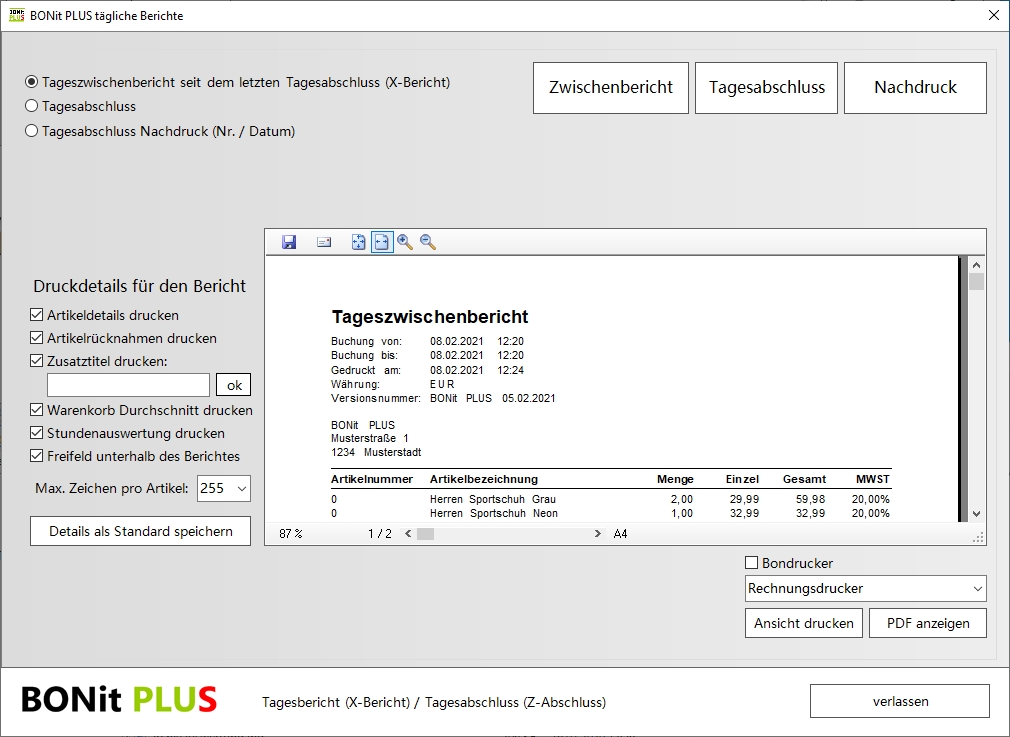Click the verlassen button

click(x=900, y=701)
